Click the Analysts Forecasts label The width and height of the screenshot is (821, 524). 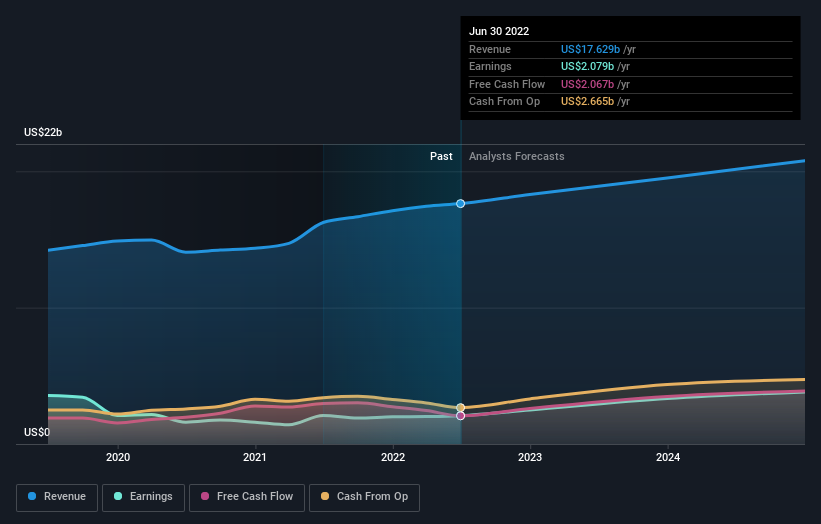[517, 157]
